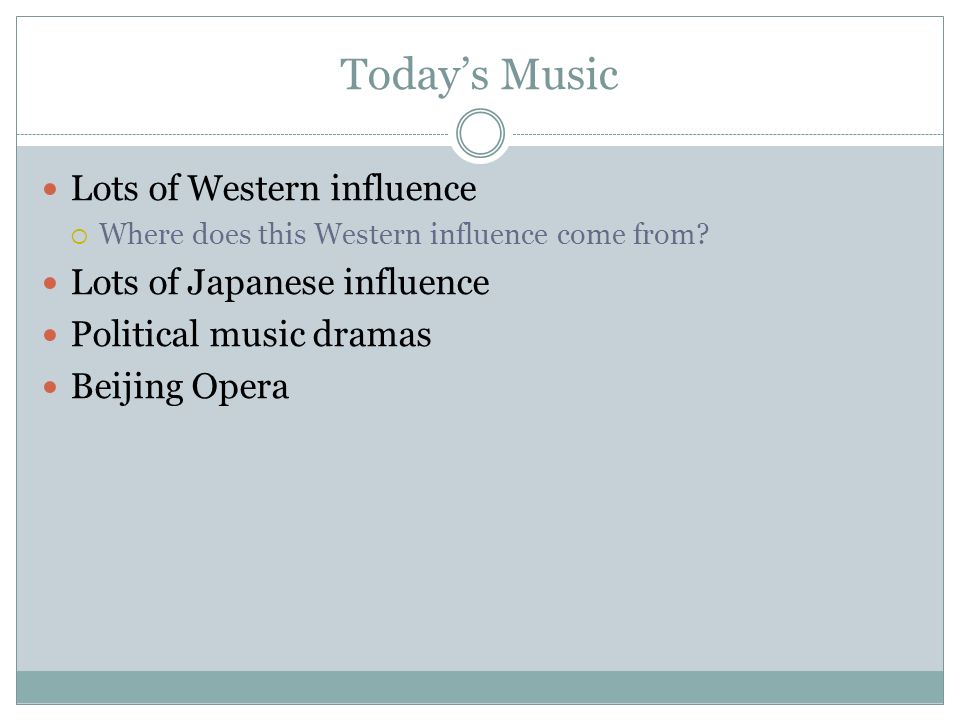Click the word "Opera" in the last bullet
This screenshot has height=720, width=960.
240,388
